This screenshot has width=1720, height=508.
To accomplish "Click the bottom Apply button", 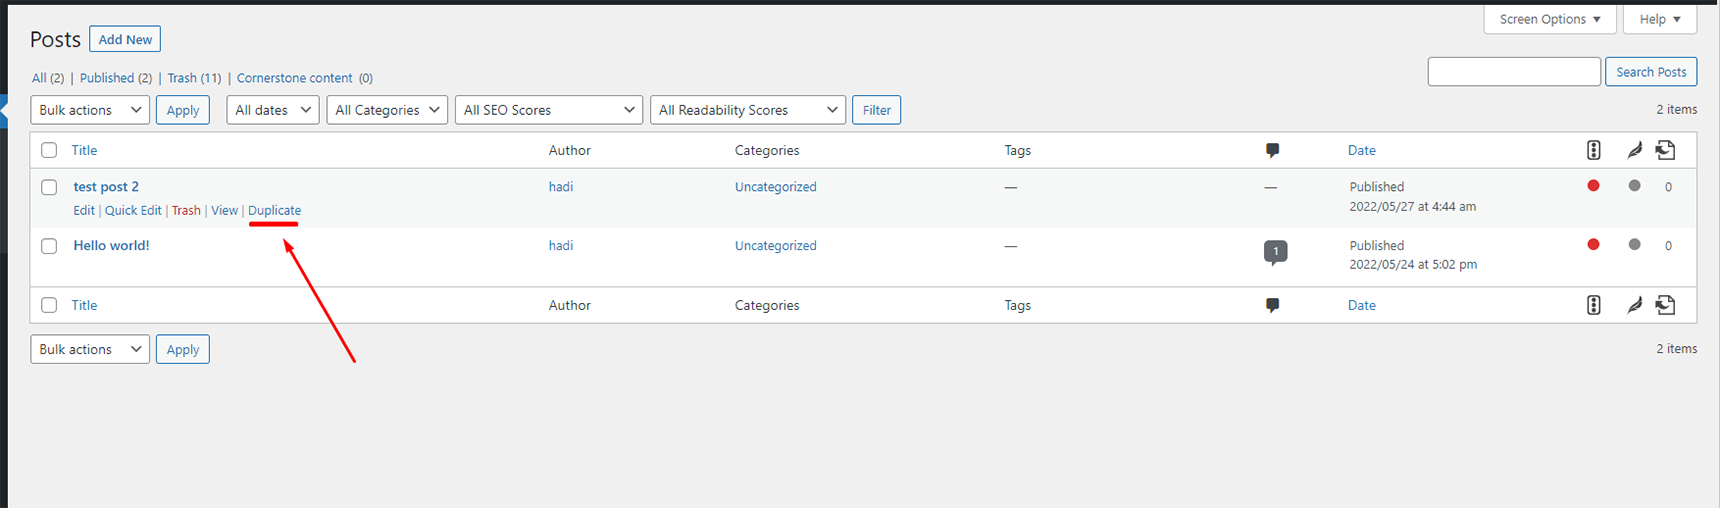I will pos(183,349).
